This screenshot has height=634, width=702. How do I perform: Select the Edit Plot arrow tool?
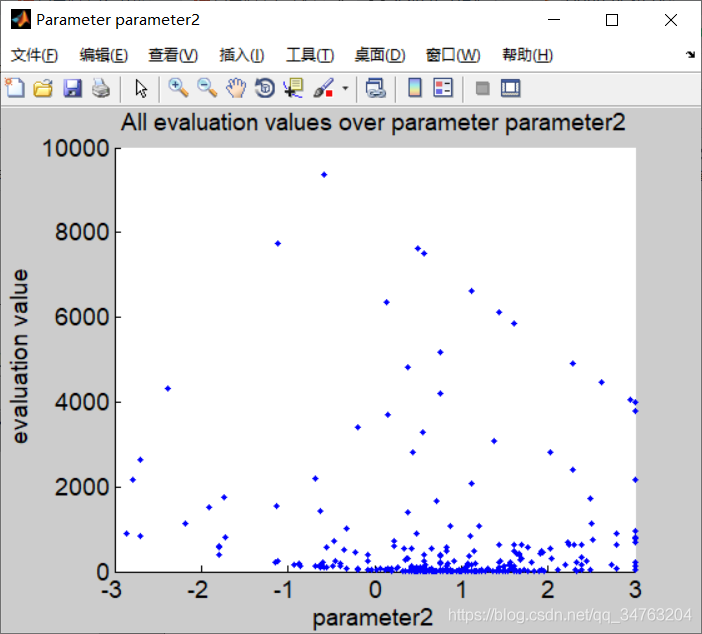(x=141, y=88)
